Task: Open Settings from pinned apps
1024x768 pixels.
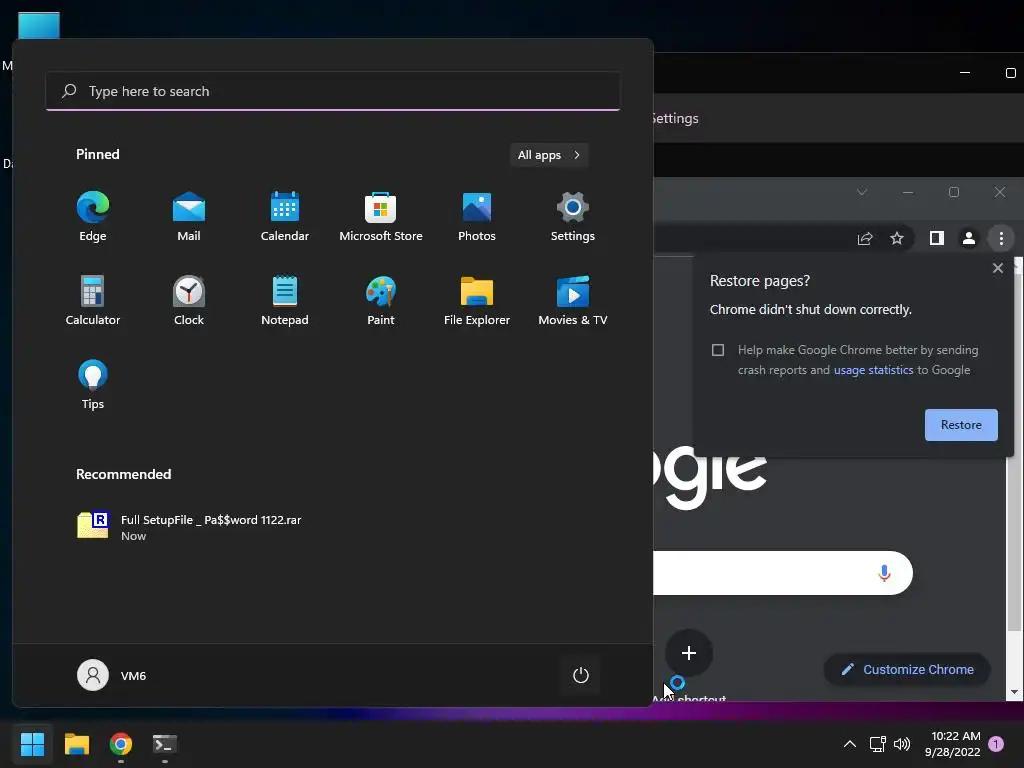Action: [573, 217]
